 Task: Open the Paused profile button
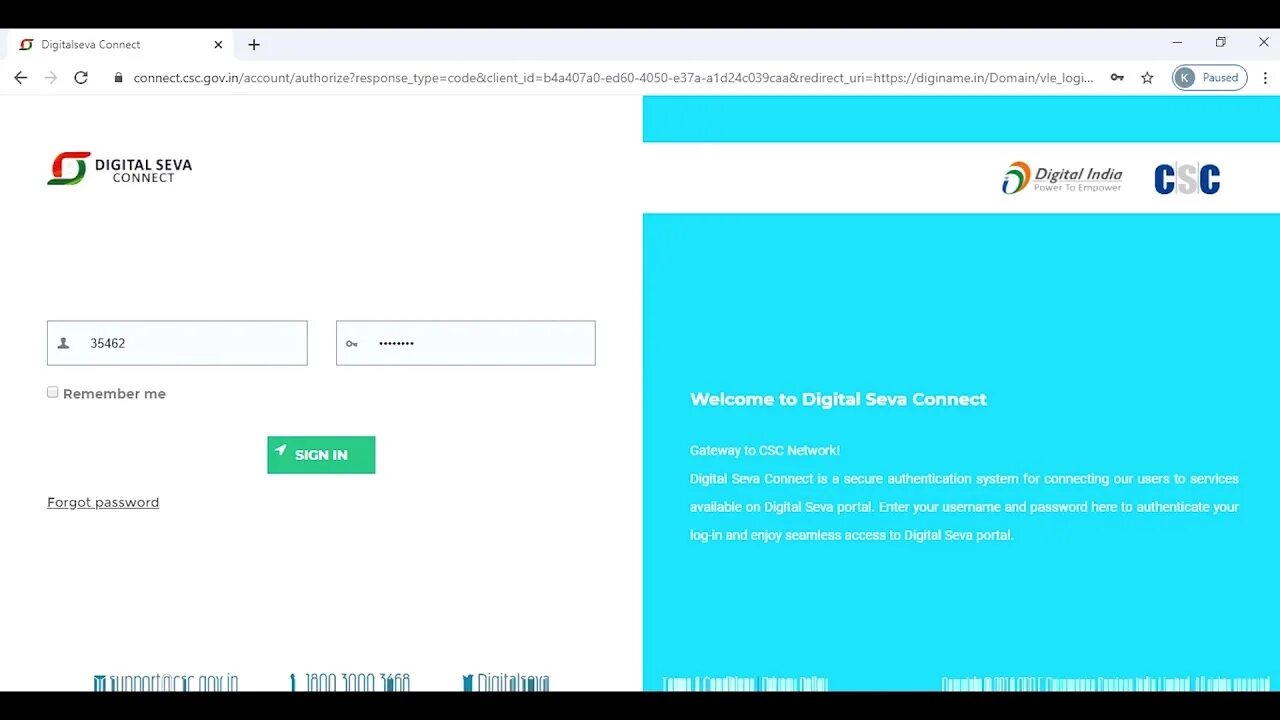[1209, 77]
